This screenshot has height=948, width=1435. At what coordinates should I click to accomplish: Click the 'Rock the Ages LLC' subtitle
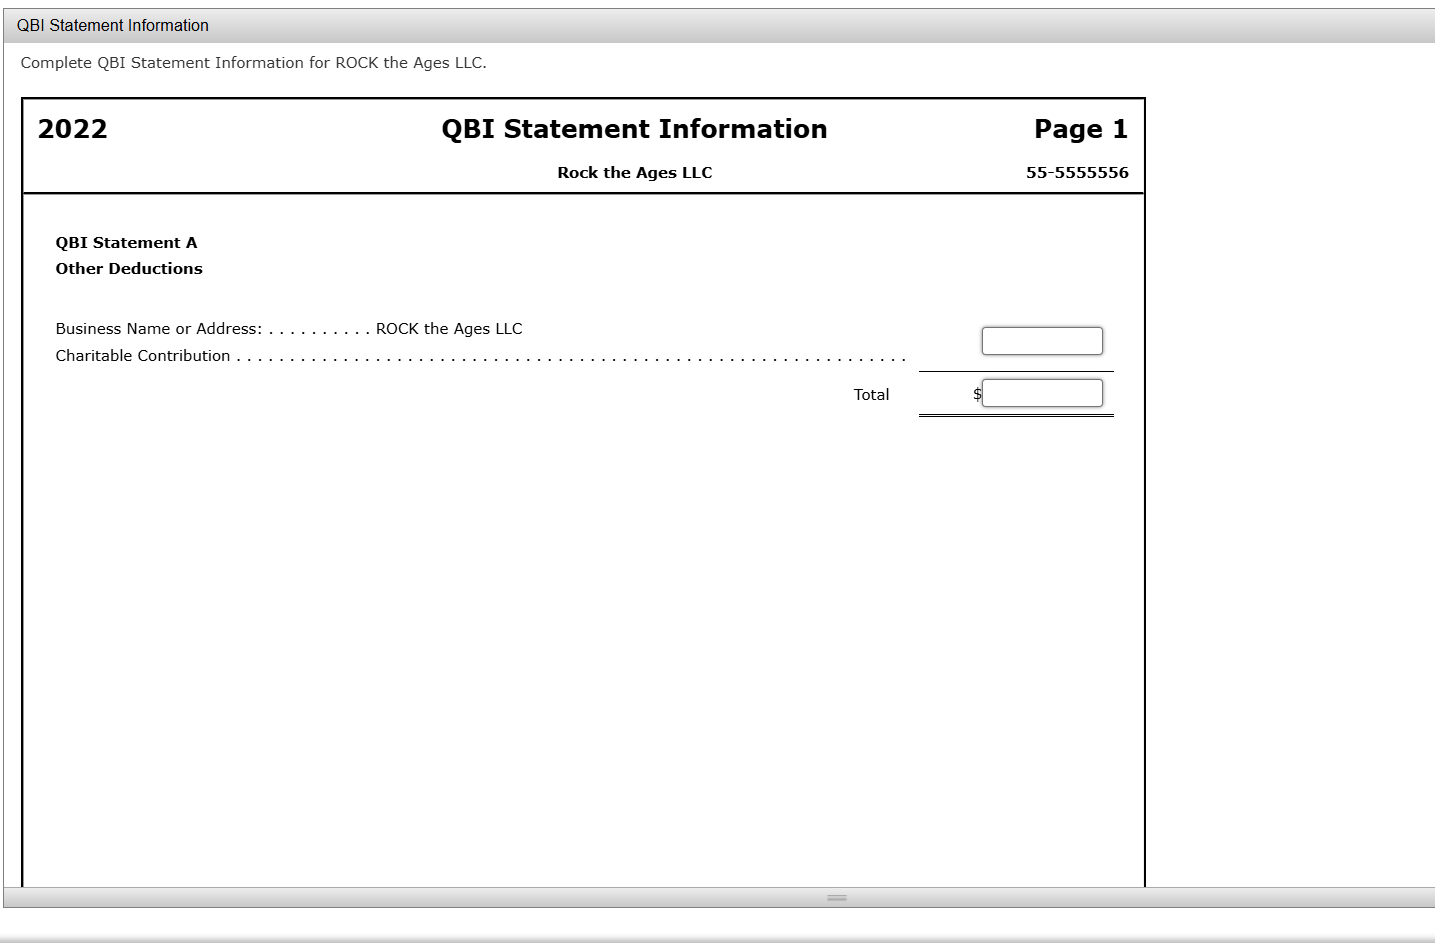click(x=635, y=173)
